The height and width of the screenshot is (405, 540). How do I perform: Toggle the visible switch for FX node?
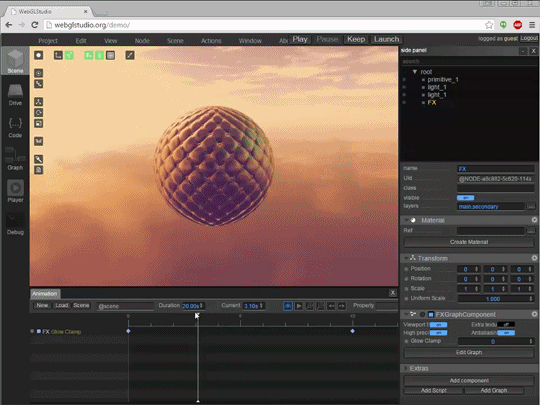point(465,198)
